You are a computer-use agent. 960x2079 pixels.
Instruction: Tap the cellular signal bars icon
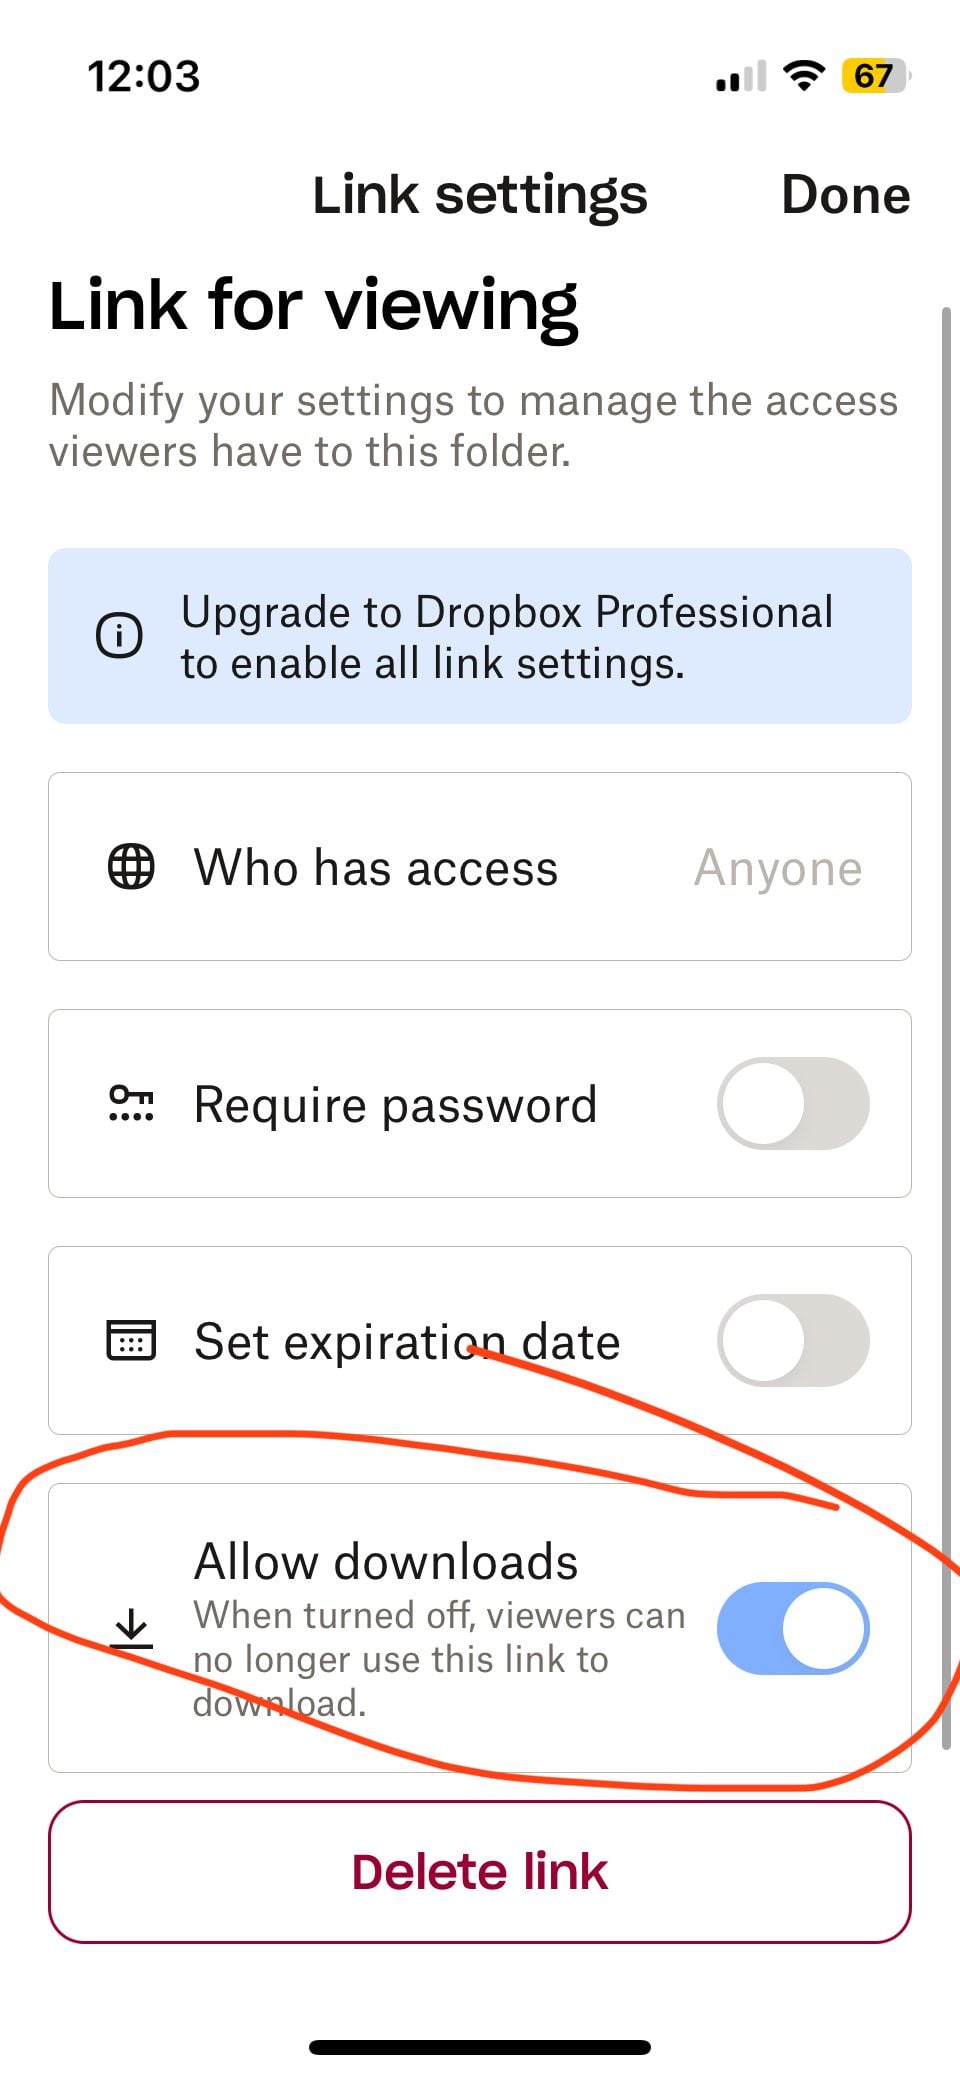pos(741,77)
